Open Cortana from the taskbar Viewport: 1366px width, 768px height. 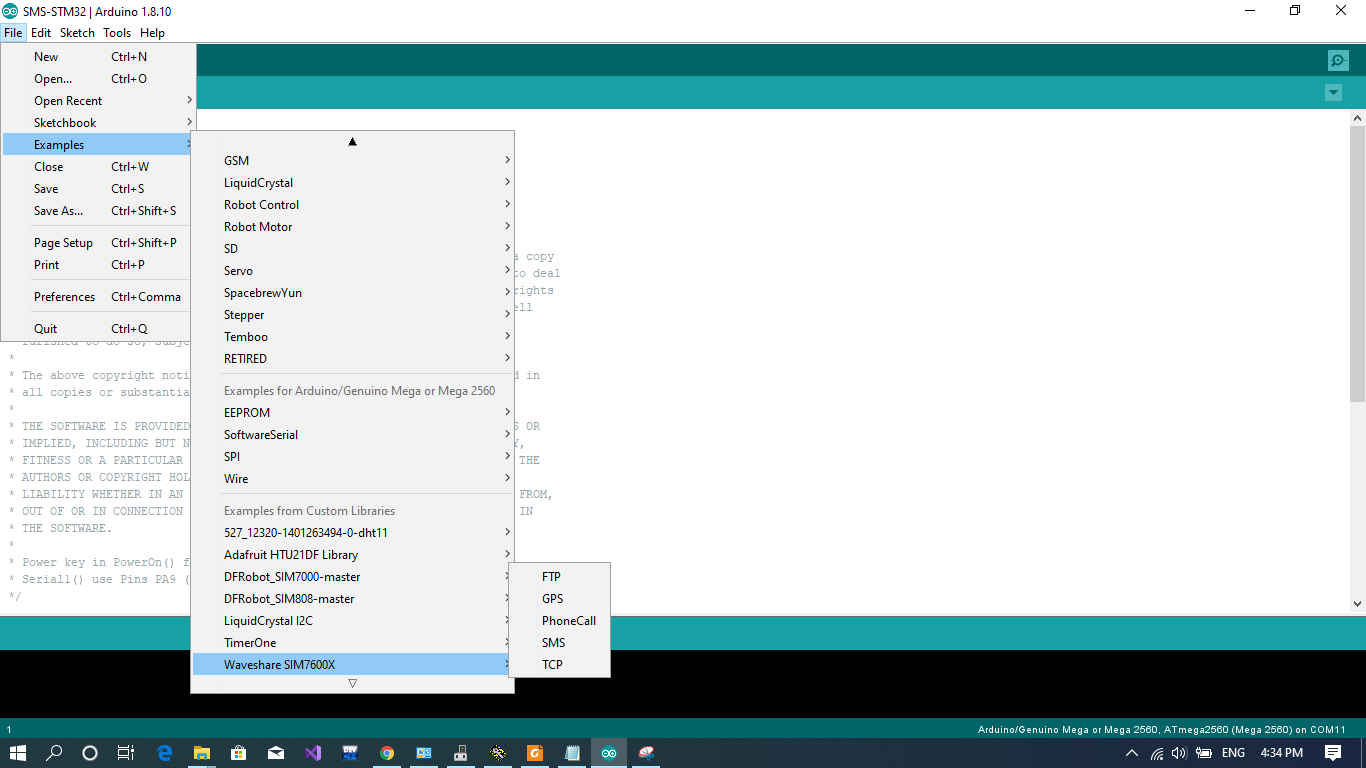90,753
